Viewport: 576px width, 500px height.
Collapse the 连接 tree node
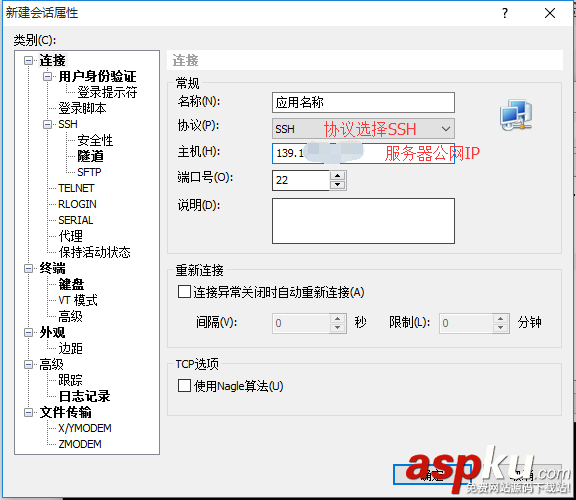tap(28, 60)
